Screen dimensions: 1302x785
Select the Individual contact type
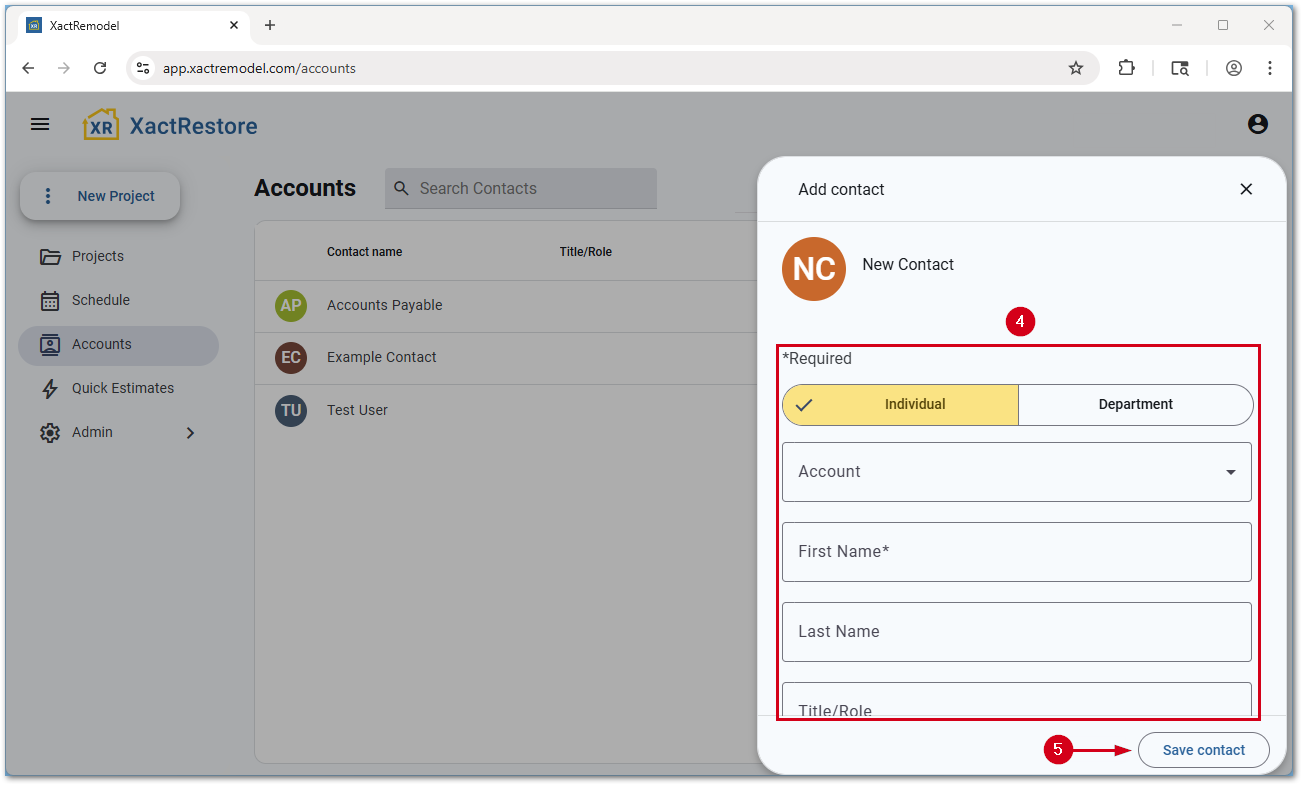pyautogui.click(x=900, y=405)
